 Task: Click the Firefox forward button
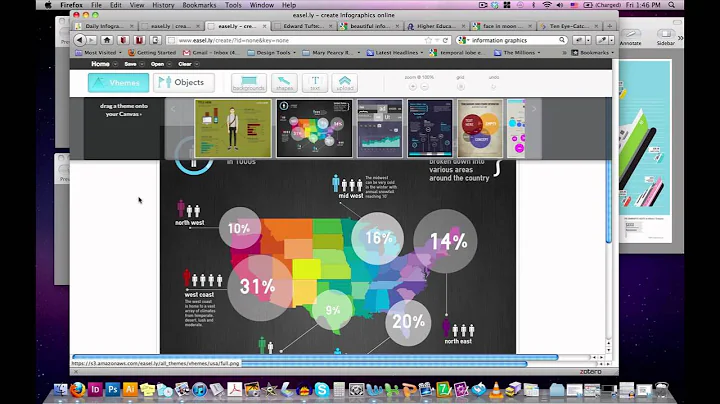(91, 40)
